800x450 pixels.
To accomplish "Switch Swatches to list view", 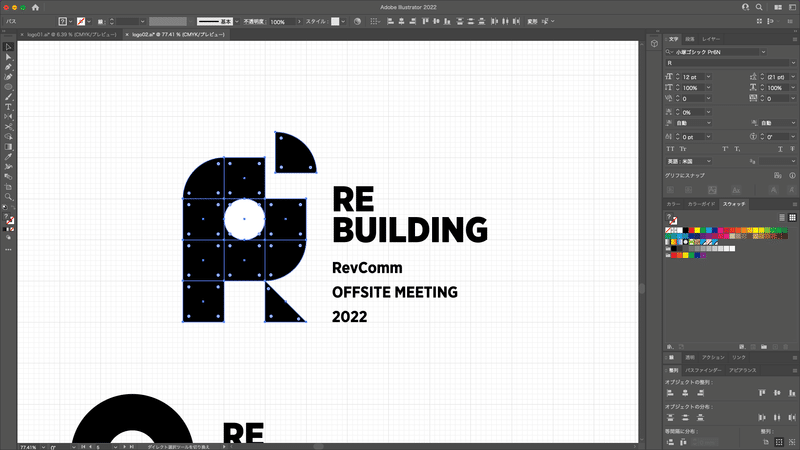I will point(782,217).
